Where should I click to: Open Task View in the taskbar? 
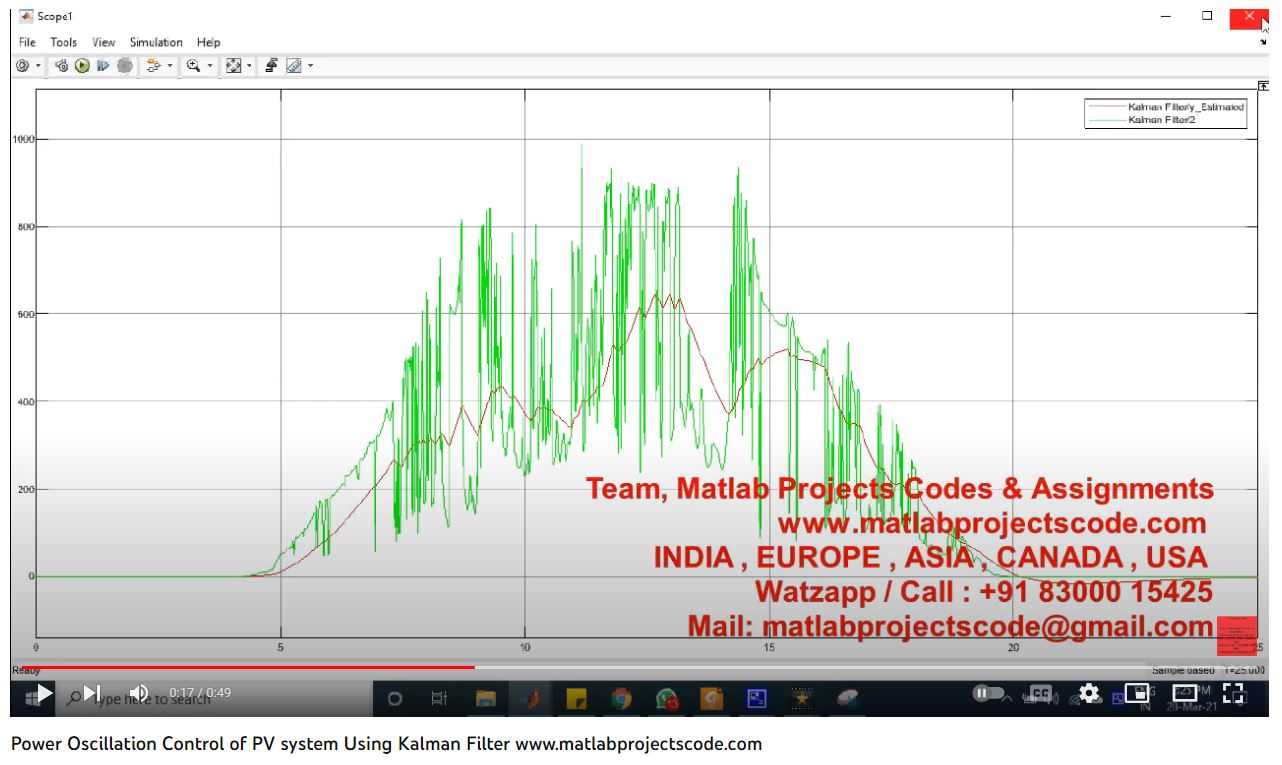(439, 699)
